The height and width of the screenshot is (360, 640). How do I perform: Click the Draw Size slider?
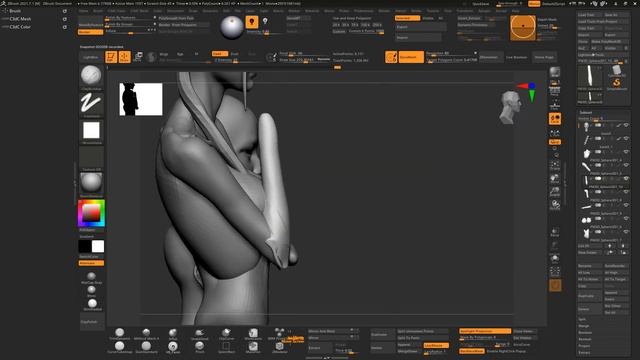pos(304,60)
